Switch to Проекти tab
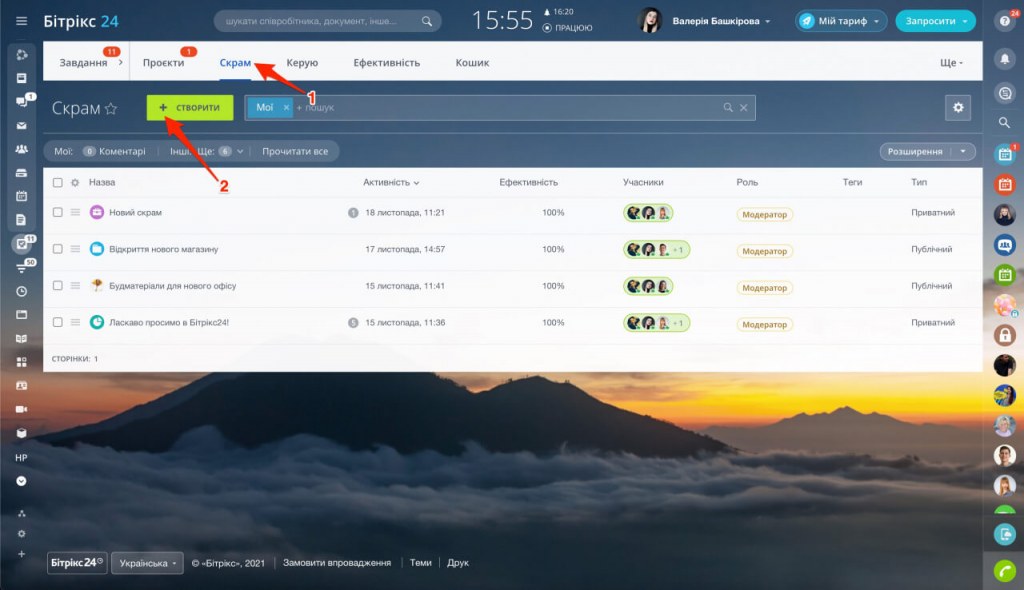This screenshot has height=590, width=1024. (163, 63)
